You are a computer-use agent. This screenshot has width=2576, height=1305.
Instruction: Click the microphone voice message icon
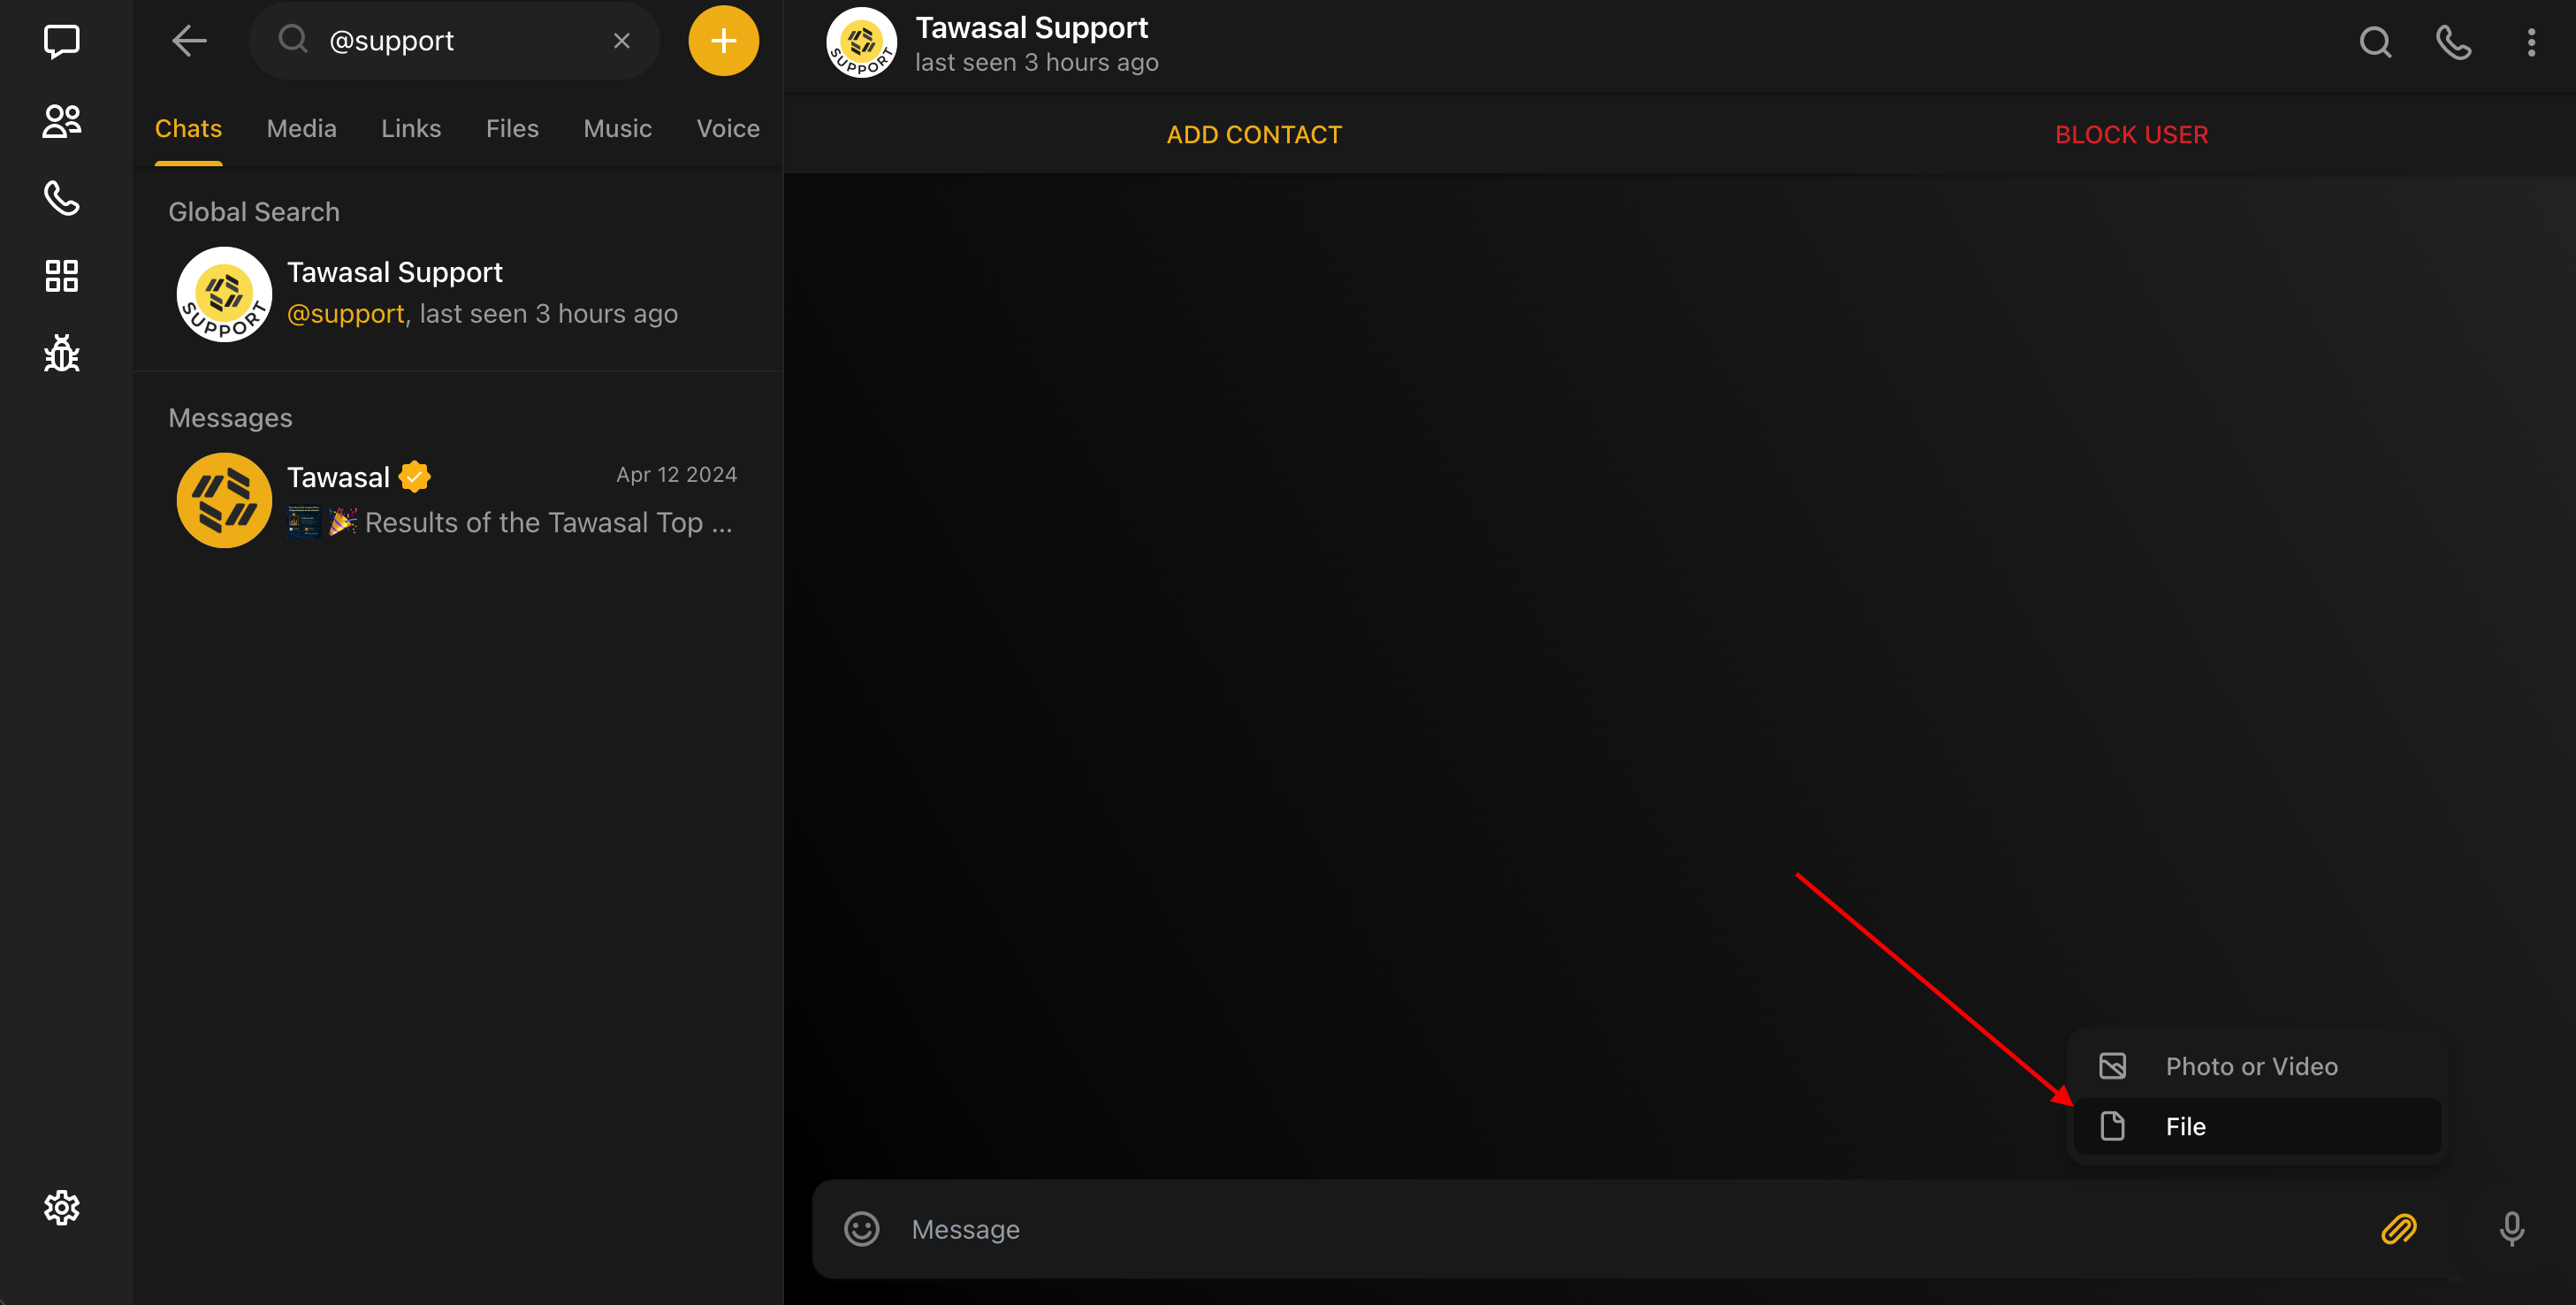pos(2511,1229)
